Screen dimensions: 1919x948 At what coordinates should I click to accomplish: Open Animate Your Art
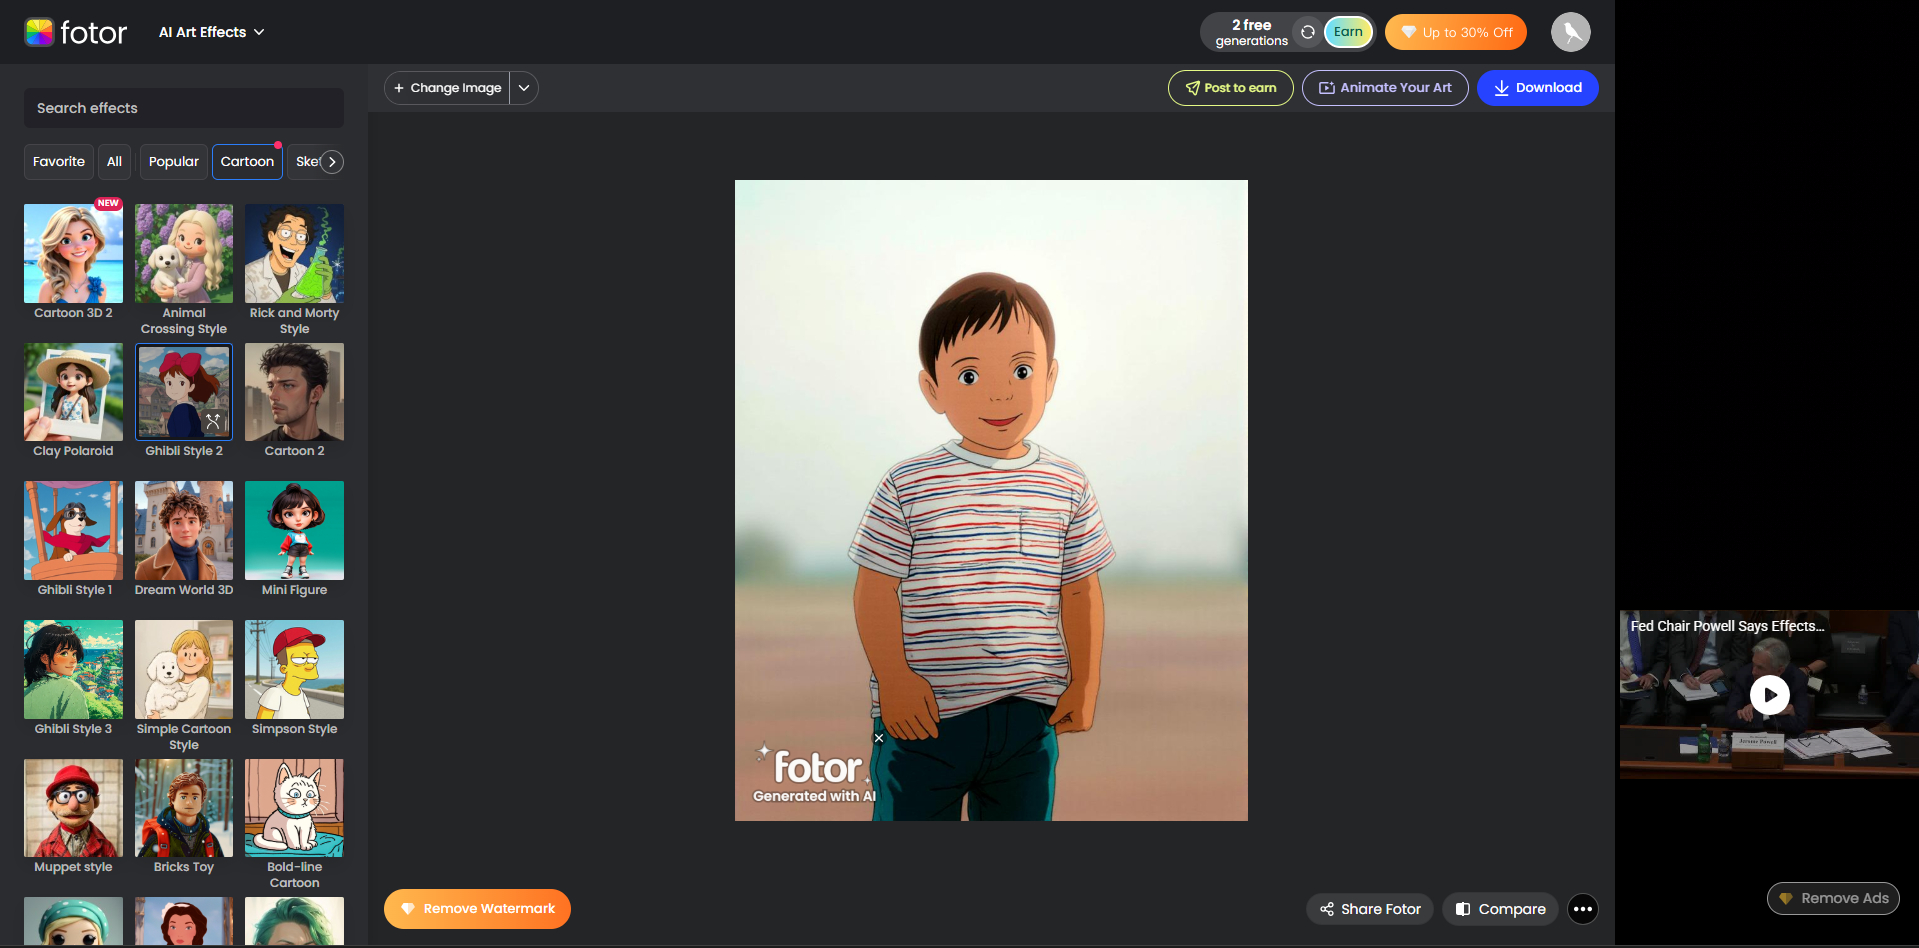pyautogui.click(x=1384, y=88)
